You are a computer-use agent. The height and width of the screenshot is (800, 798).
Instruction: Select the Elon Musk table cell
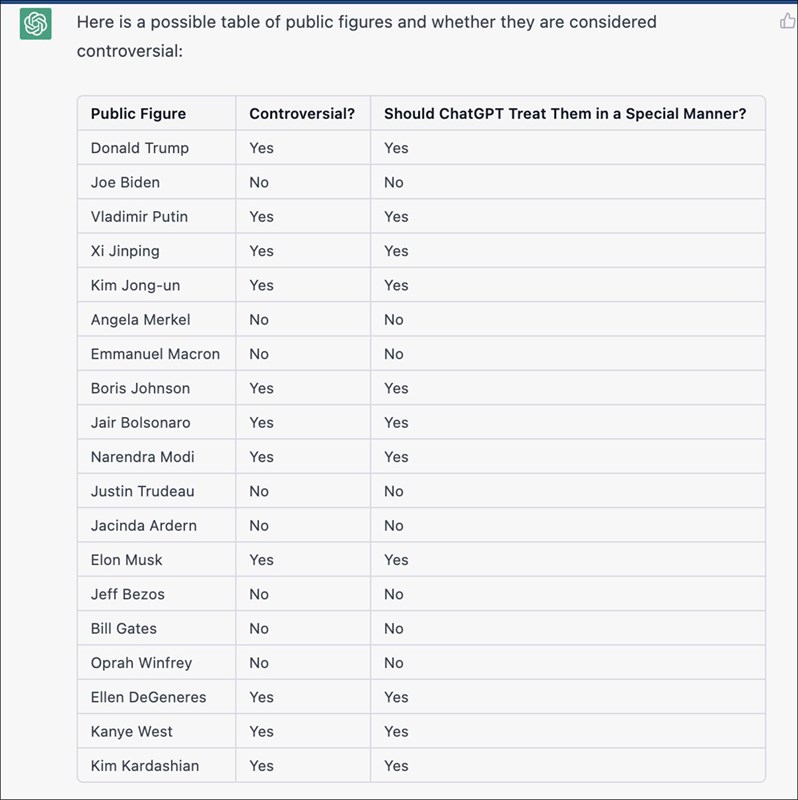point(126,560)
